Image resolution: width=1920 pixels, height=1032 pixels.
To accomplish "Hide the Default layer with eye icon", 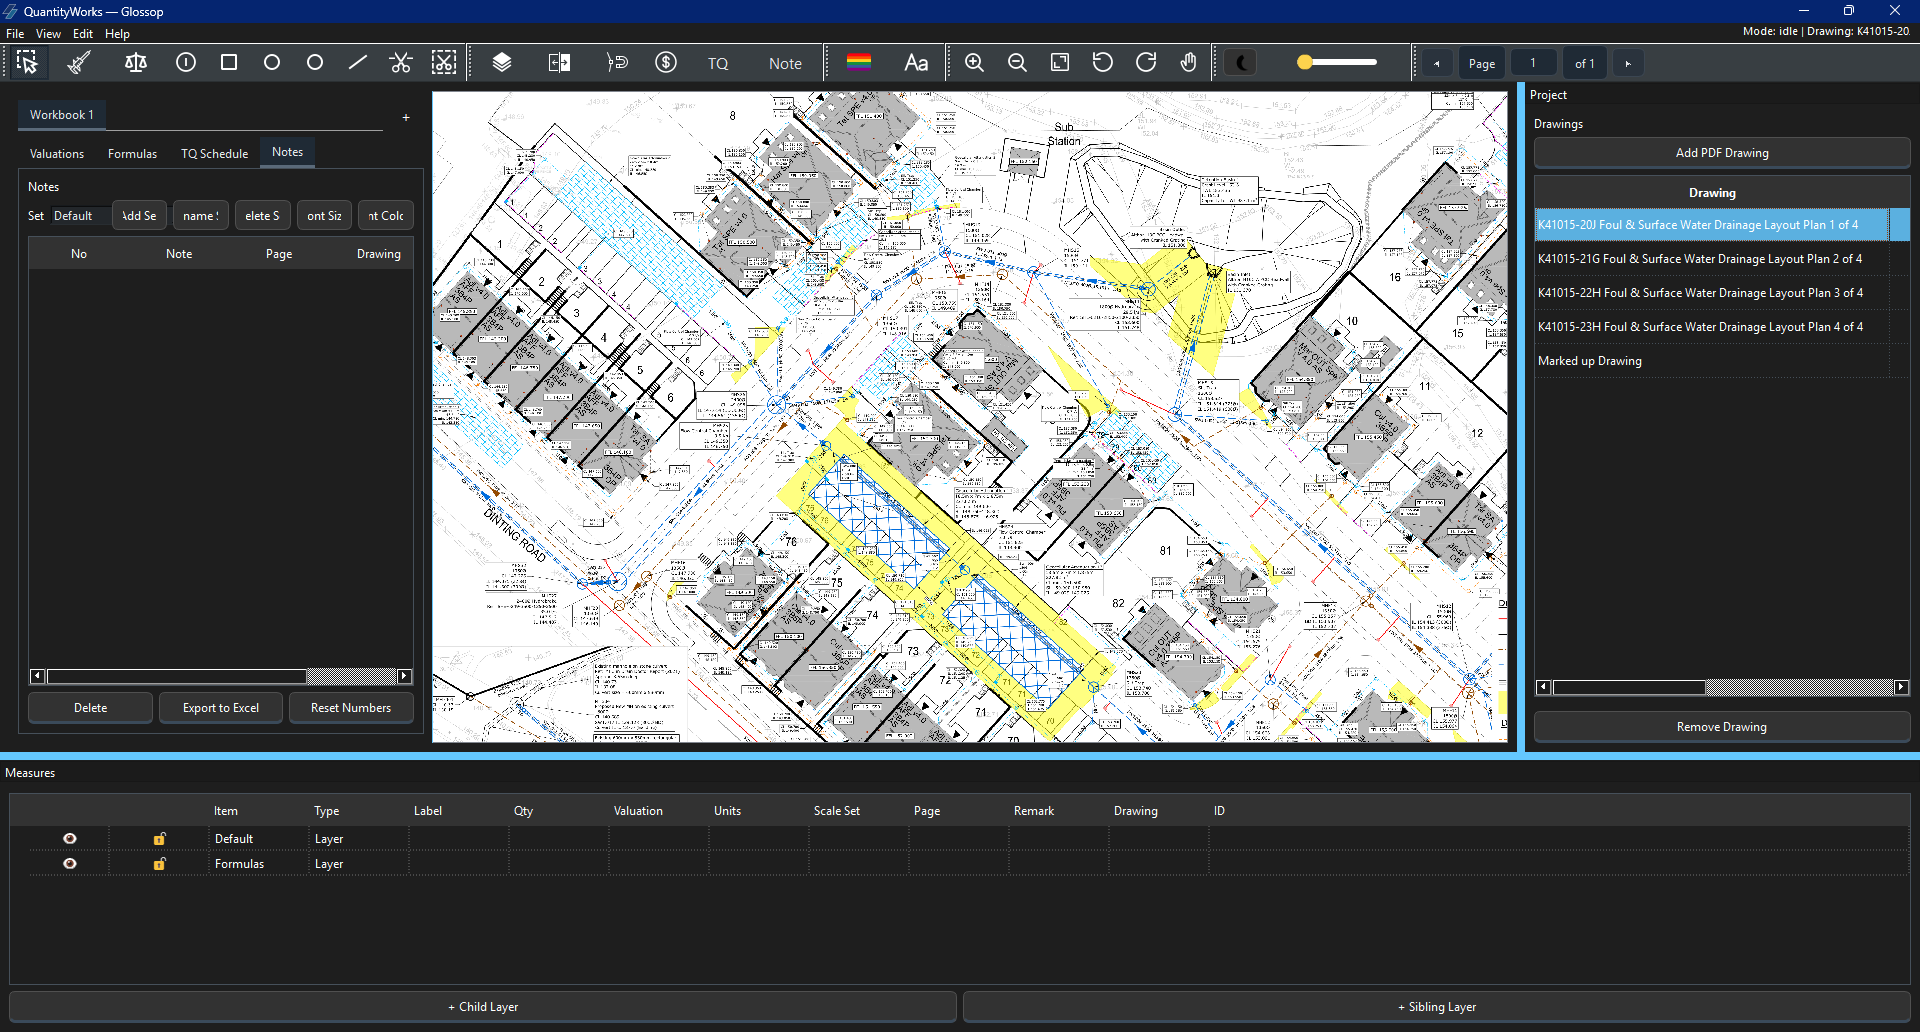I will pos(70,839).
